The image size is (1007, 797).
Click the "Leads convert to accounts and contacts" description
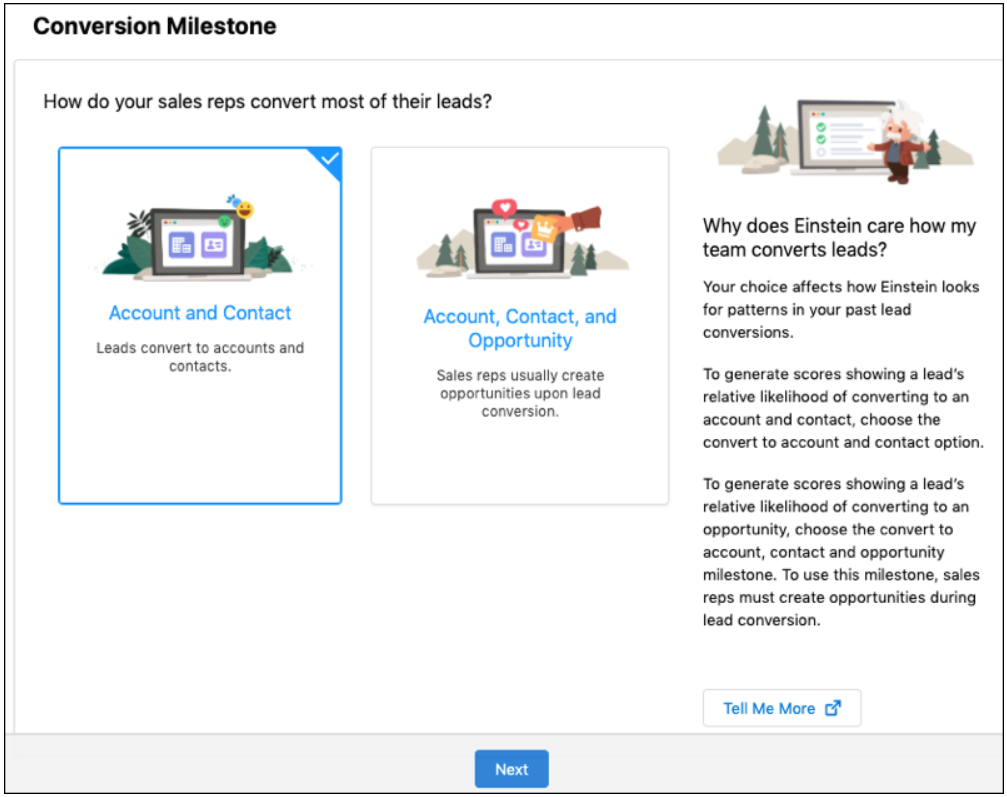pyautogui.click(x=200, y=357)
